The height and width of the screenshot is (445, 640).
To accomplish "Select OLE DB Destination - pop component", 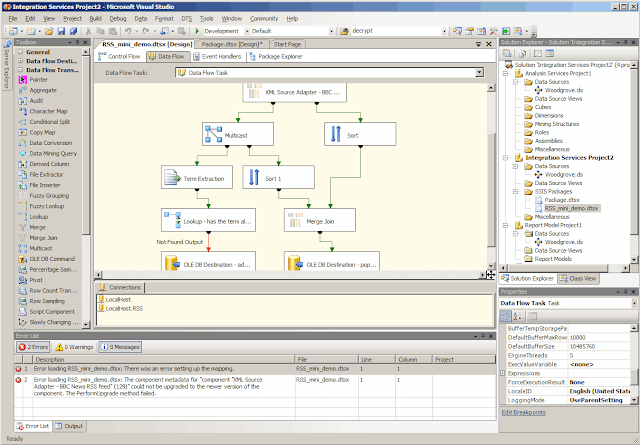I will pos(331,261).
